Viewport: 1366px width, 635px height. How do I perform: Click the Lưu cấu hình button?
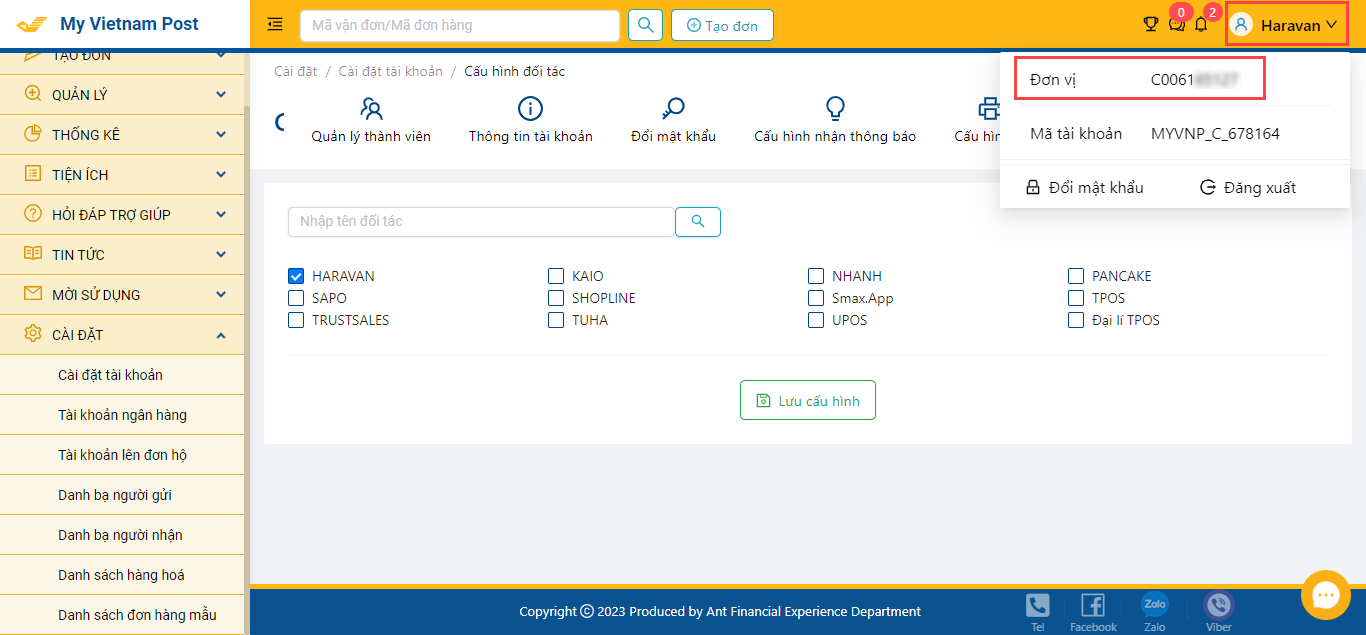click(808, 400)
